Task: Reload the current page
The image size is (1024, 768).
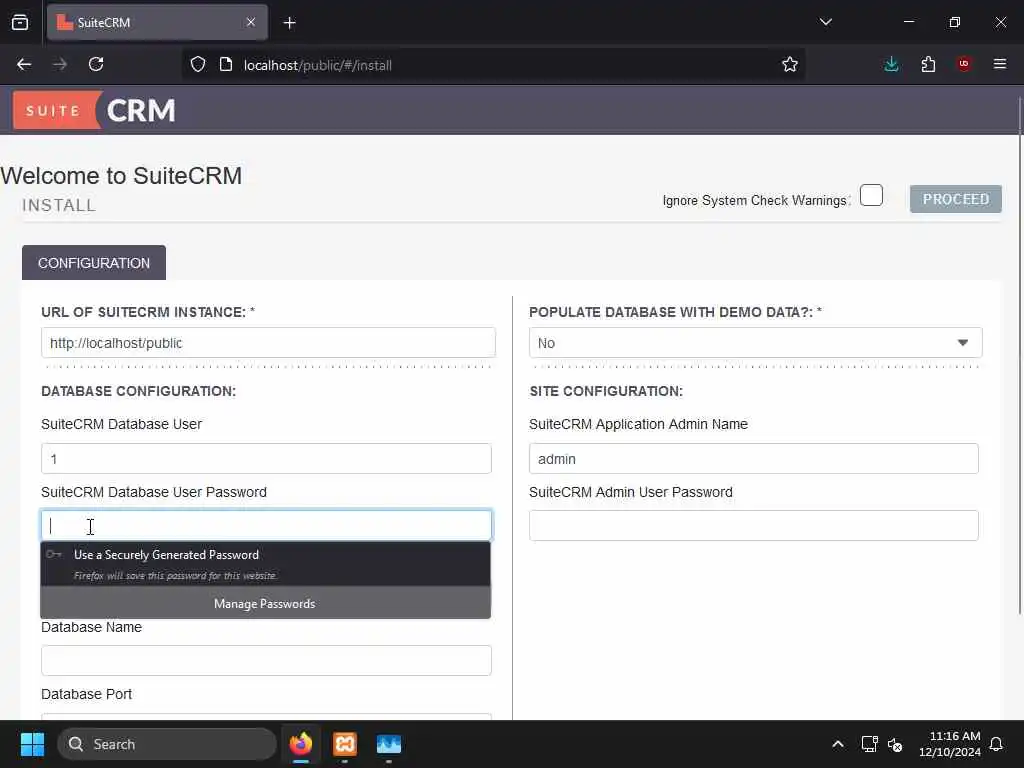Action: pyautogui.click(x=96, y=65)
